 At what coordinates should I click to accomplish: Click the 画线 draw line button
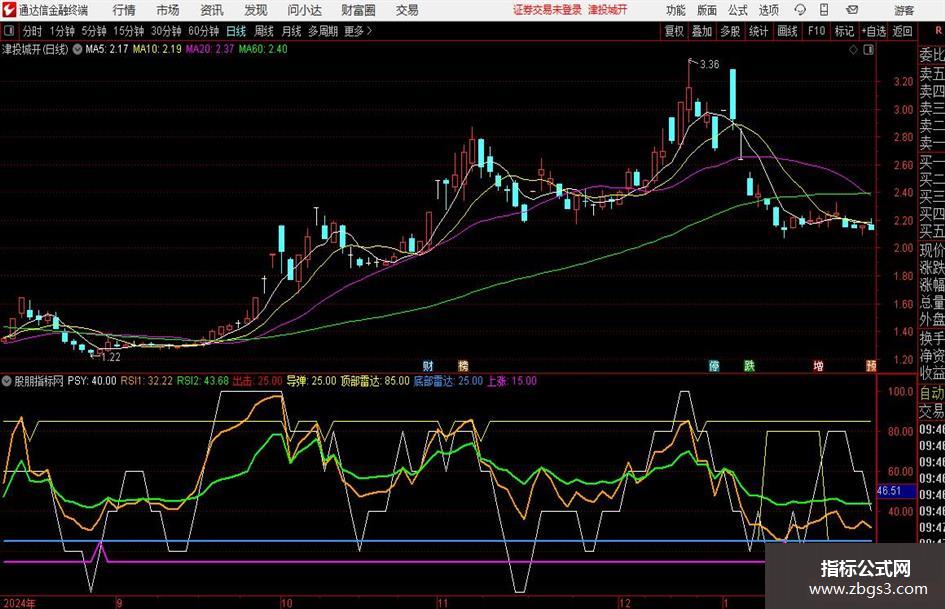click(x=787, y=31)
